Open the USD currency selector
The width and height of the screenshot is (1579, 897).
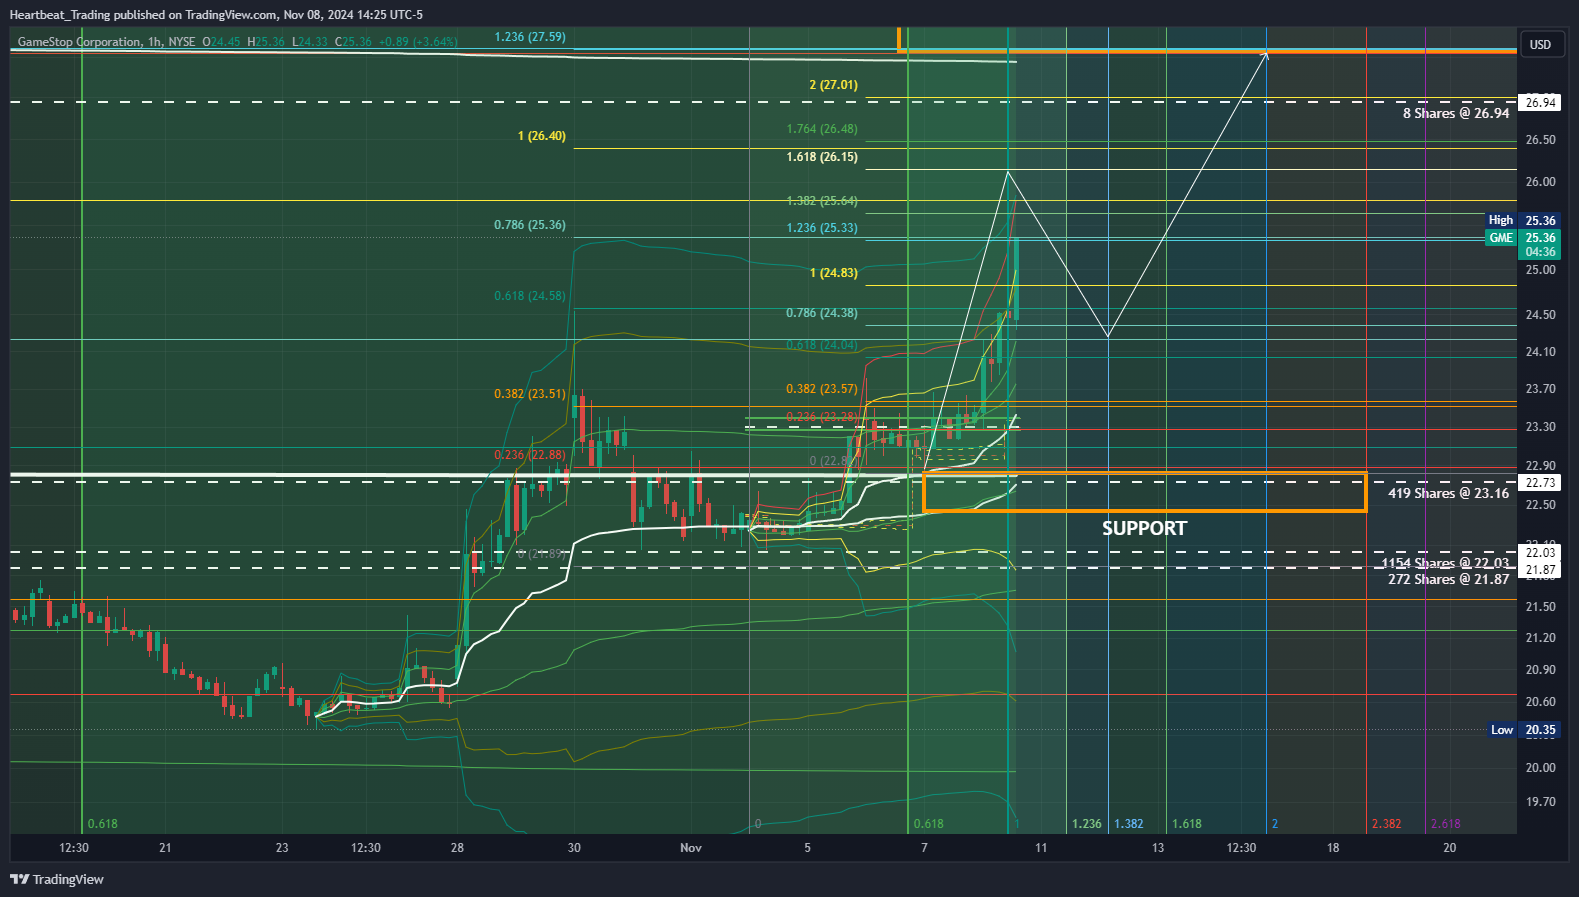[1540, 44]
